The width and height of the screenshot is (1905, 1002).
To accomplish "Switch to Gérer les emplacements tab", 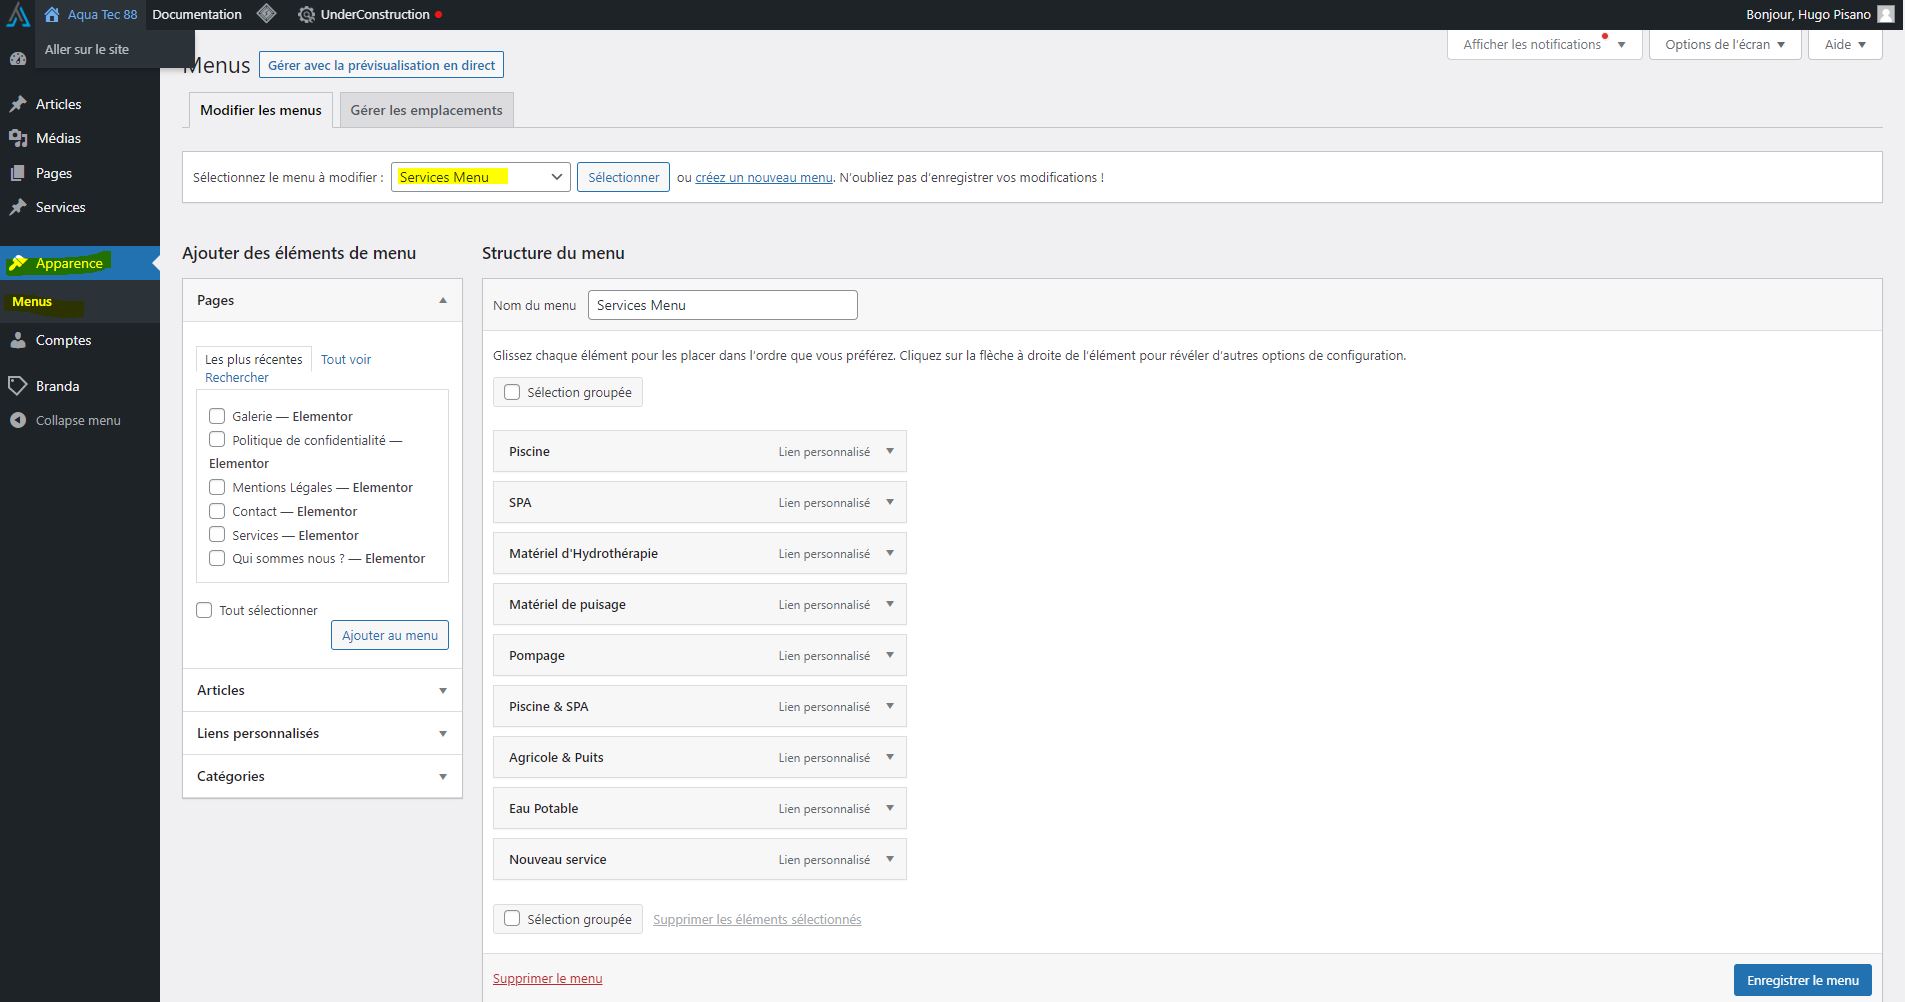I will click(426, 110).
